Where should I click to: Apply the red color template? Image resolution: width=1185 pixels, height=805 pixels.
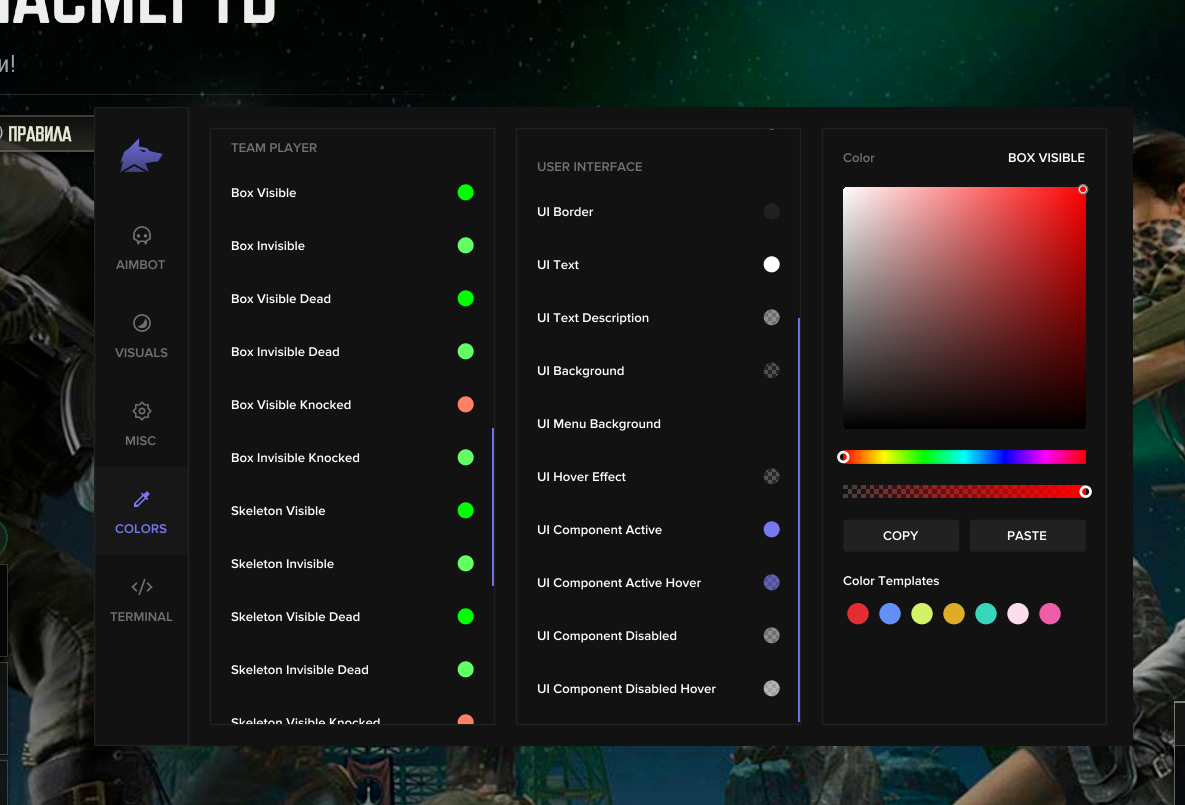(x=858, y=614)
